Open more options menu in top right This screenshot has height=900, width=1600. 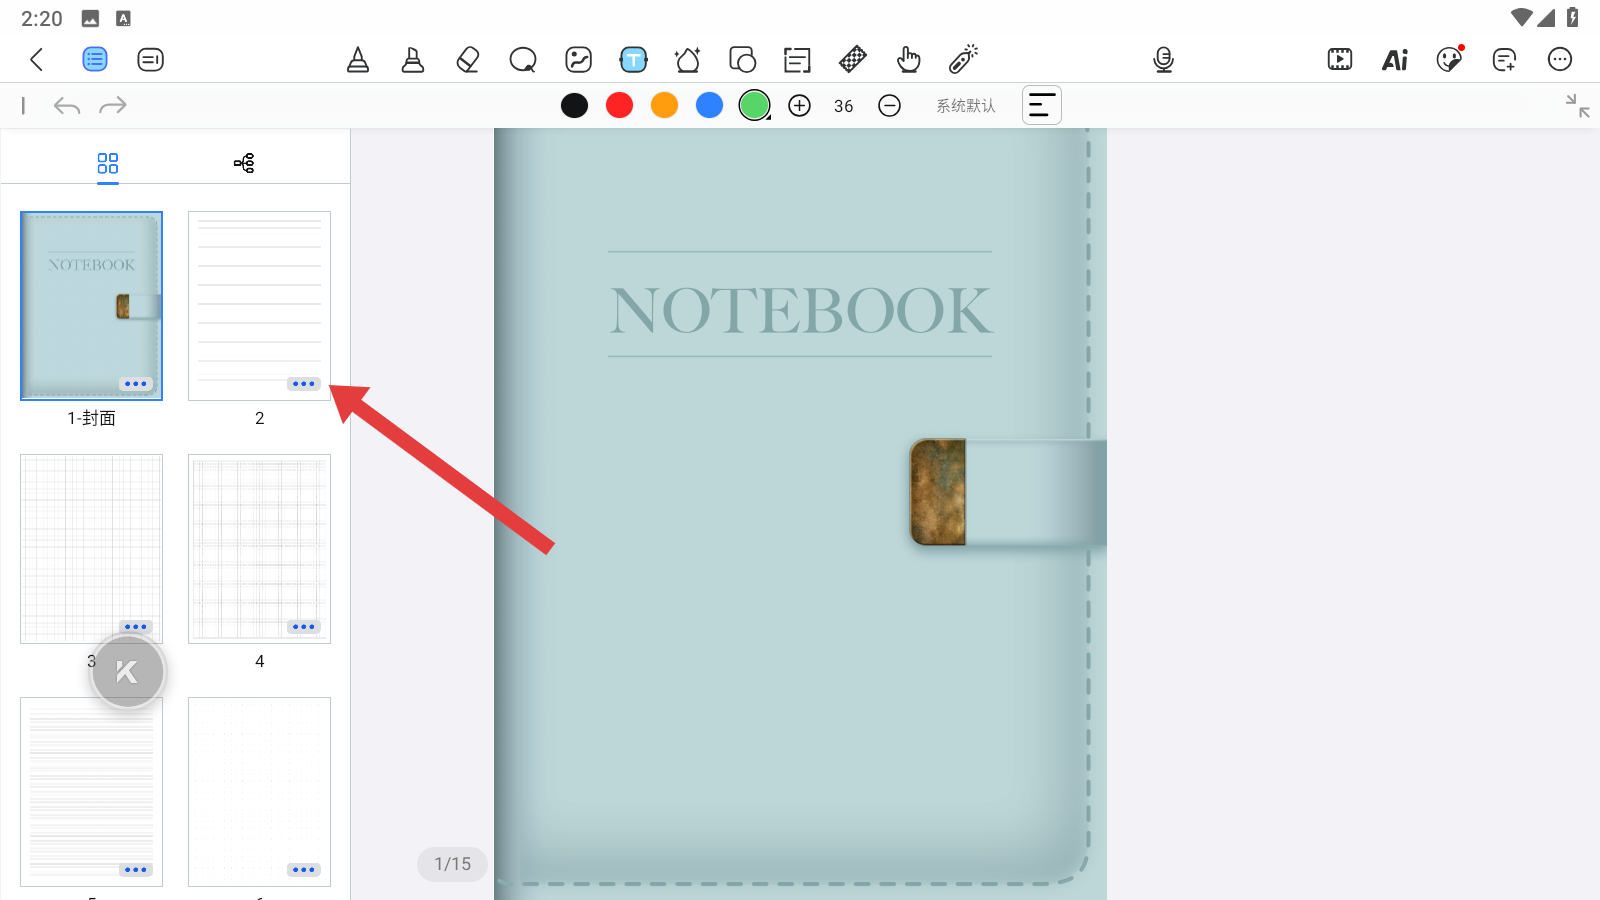point(1559,60)
